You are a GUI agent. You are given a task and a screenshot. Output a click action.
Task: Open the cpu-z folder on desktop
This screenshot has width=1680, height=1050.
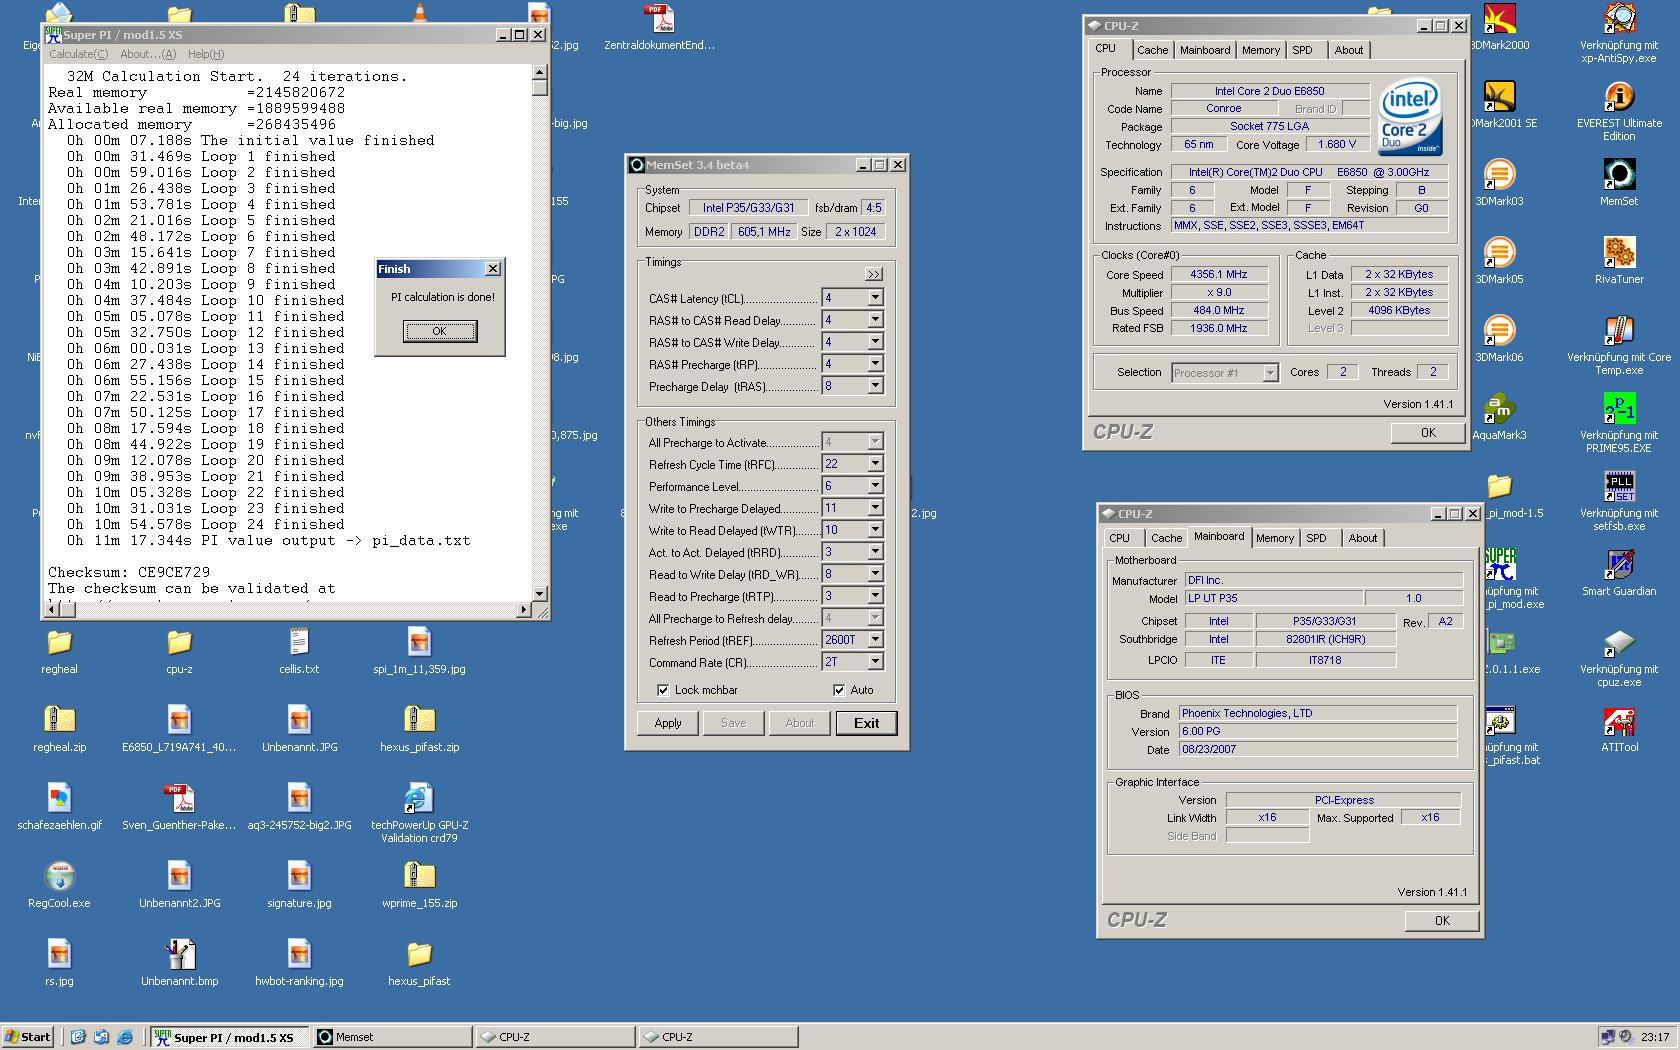[179, 642]
